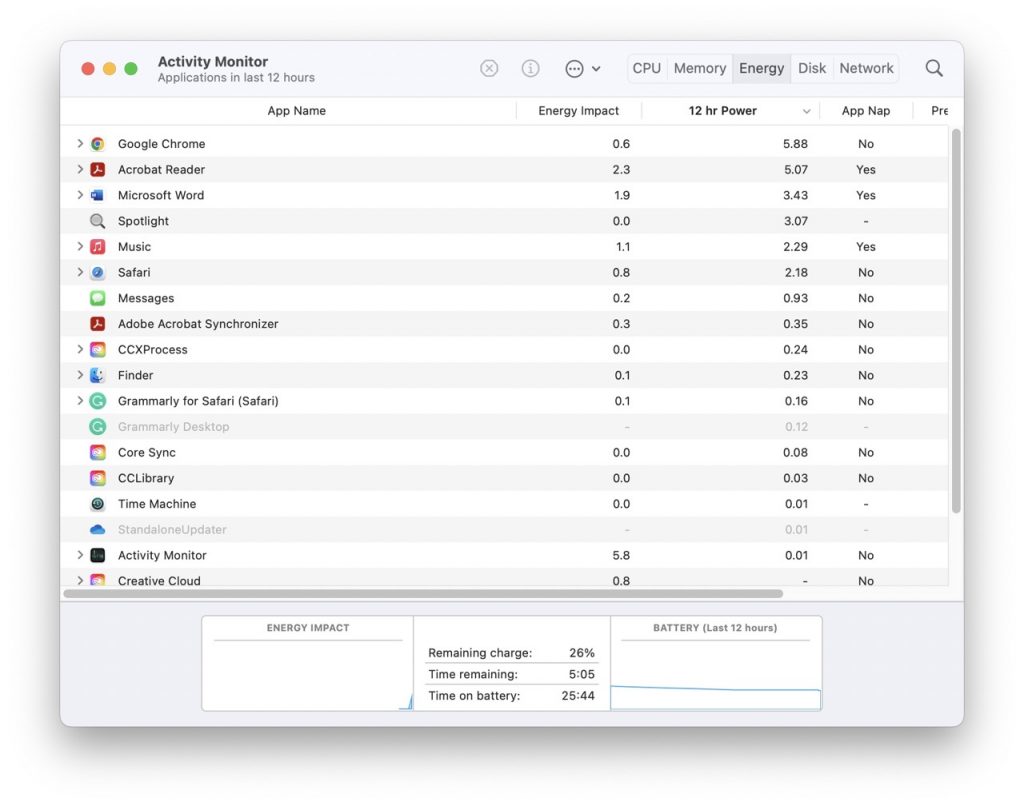Image resolution: width=1024 pixels, height=806 pixels.
Task: Click the red close window button
Action: (88, 69)
